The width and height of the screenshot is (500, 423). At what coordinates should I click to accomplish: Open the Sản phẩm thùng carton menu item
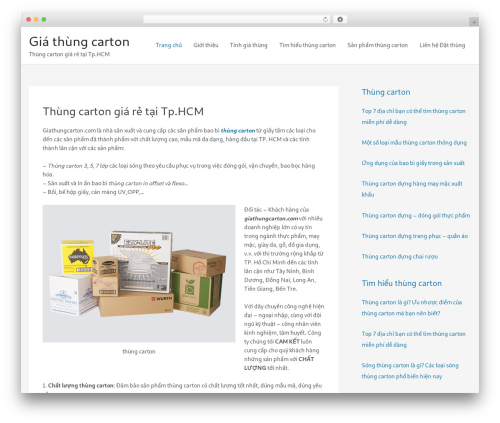pyautogui.click(x=377, y=45)
